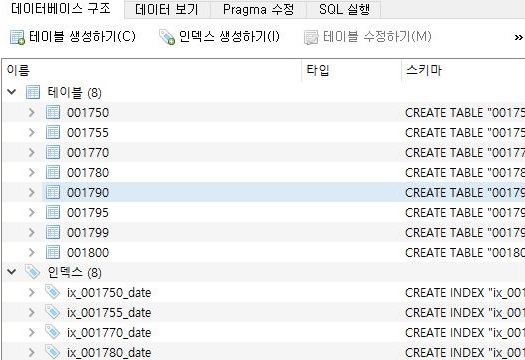Click the 타입 column header

[352, 70]
